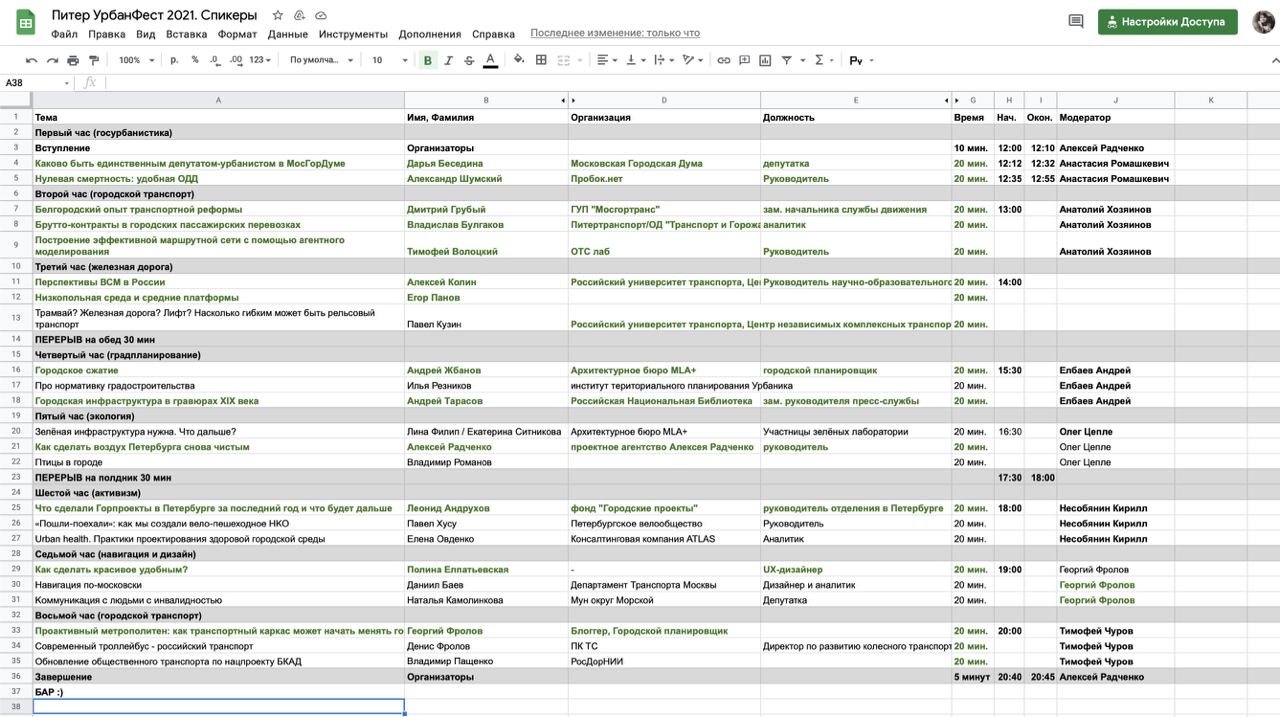Open the text color picker

click(490, 60)
